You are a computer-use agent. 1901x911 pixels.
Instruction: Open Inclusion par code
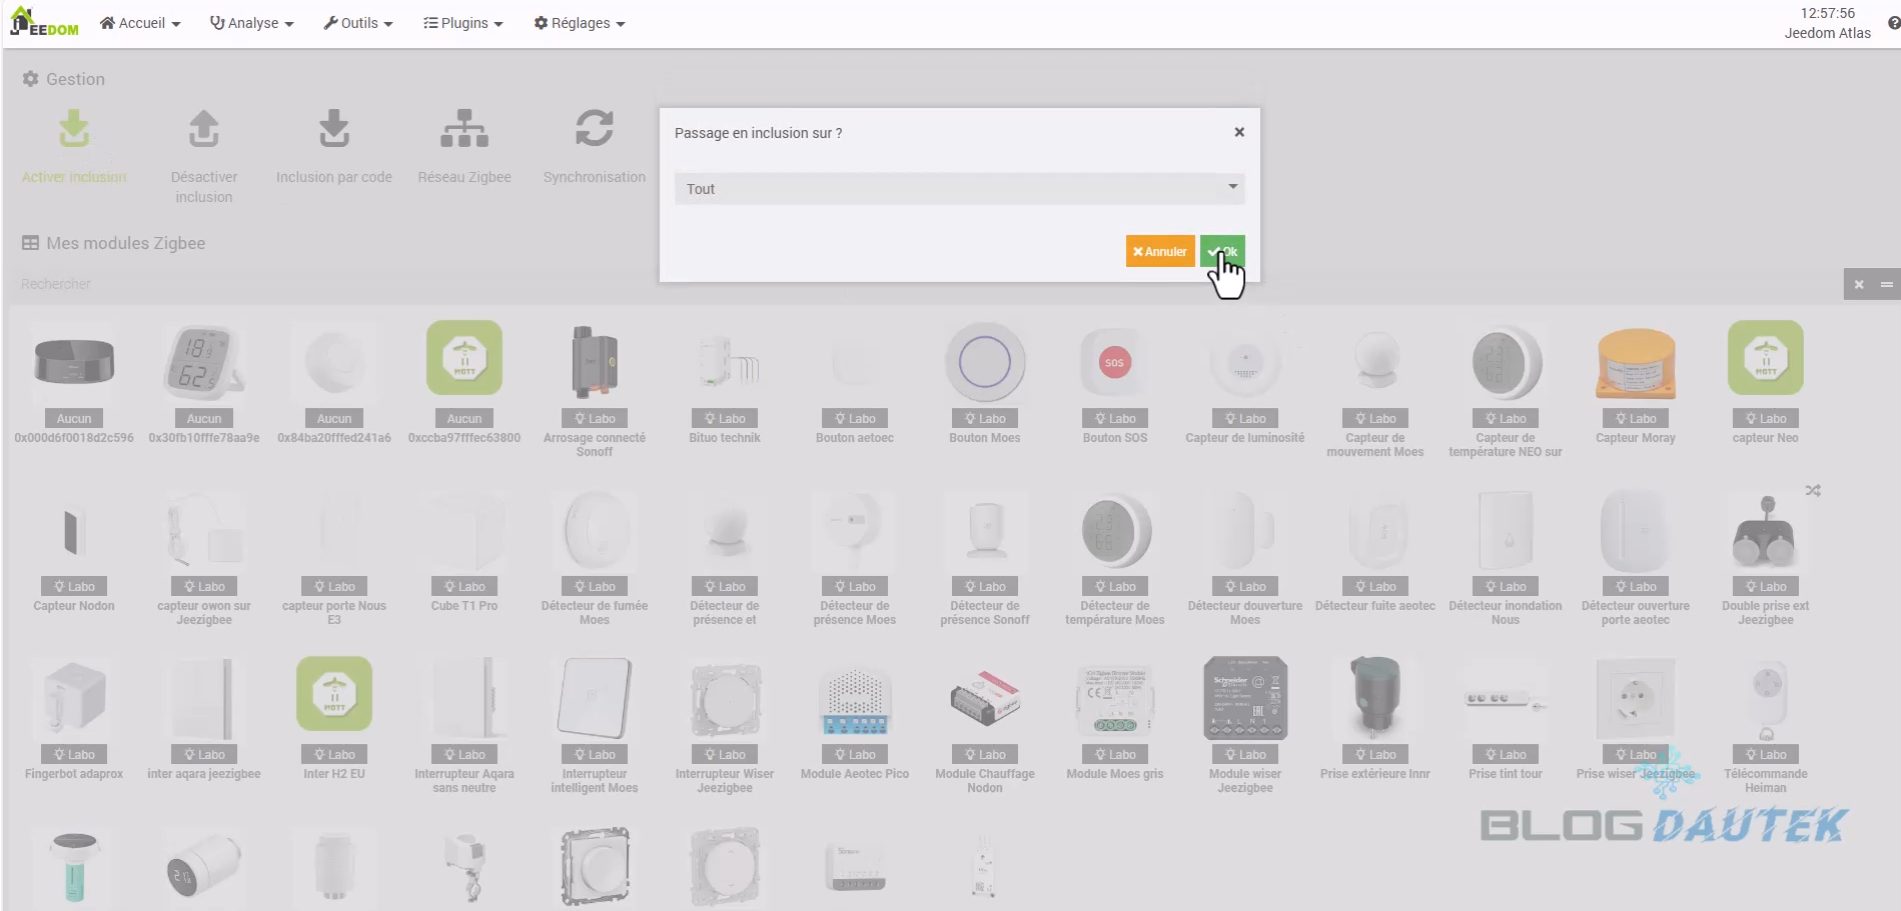(334, 130)
